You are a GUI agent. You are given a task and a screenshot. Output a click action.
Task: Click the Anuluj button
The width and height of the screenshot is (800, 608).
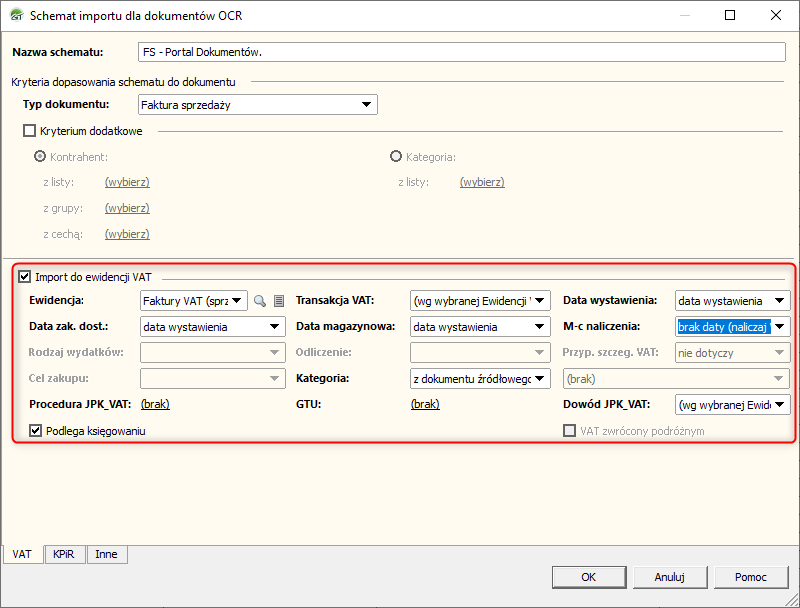tap(670, 577)
